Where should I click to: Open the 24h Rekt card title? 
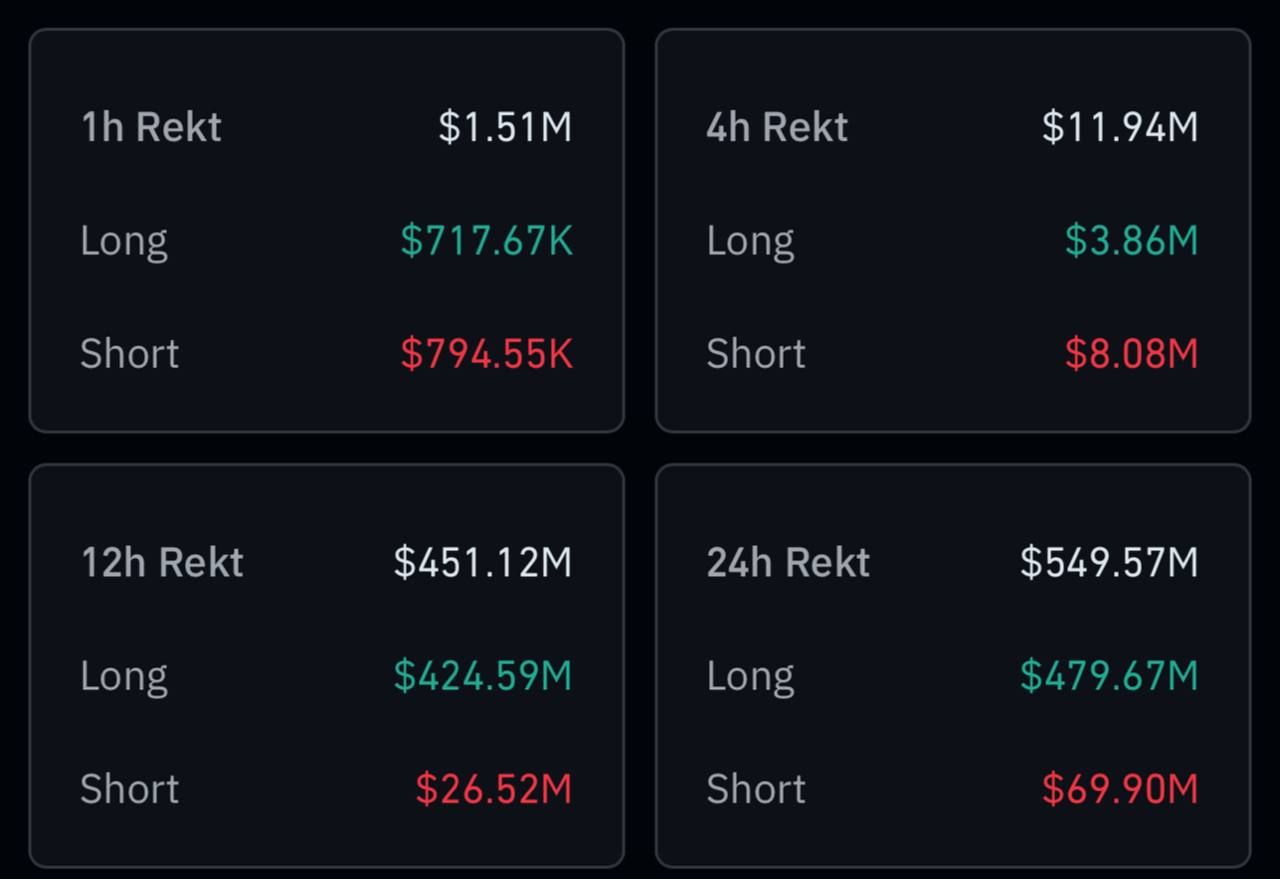788,562
